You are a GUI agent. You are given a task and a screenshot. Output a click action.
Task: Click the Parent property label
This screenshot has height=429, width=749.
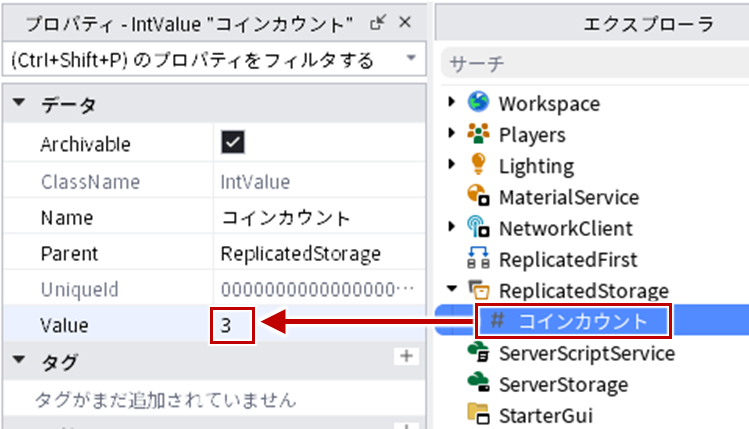click(69, 254)
